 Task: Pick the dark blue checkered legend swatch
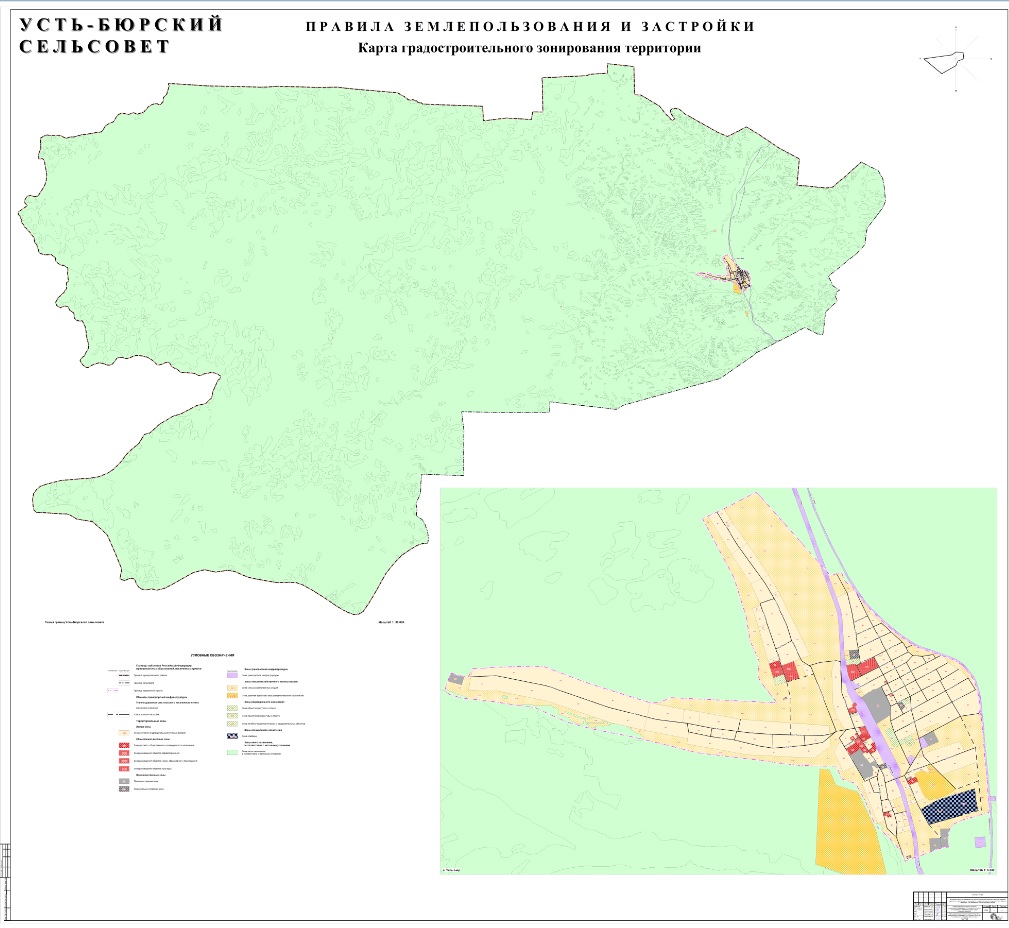pyautogui.click(x=231, y=735)
